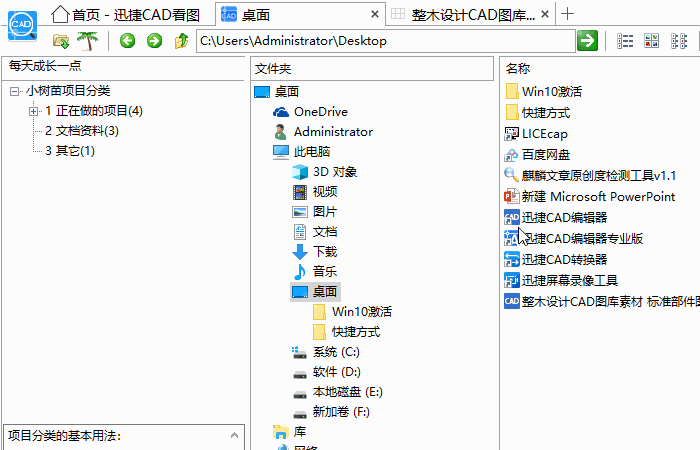This screenshot has width=700, height=450.
Task: Click the 整木设计CAD图库素材 CAD file icon
Action: (x=512, y=301)
